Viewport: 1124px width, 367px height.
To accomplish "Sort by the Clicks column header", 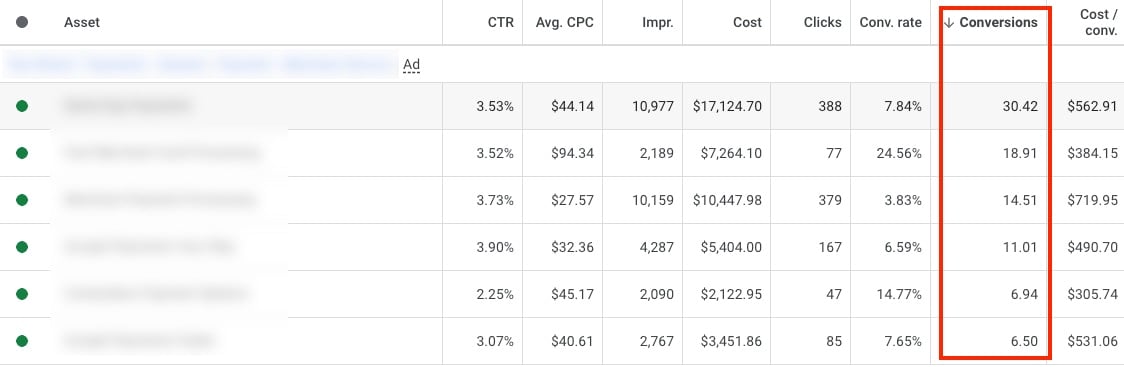I will click(822, 22).
